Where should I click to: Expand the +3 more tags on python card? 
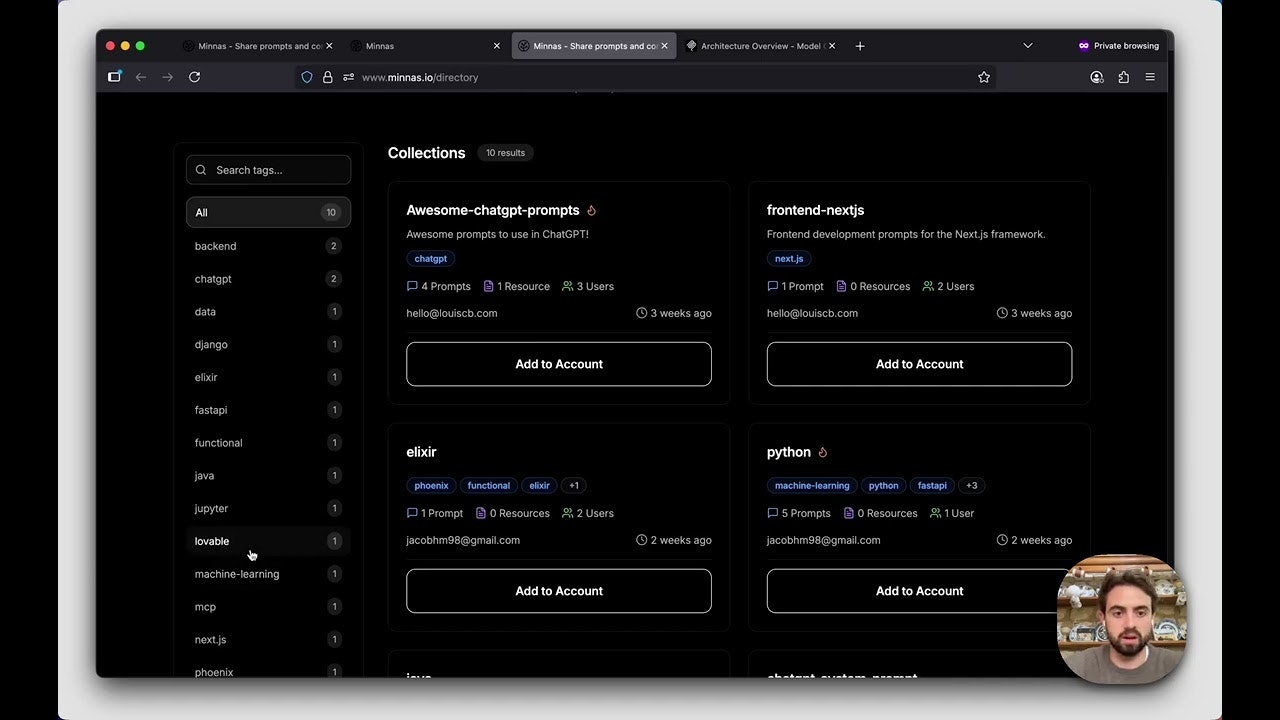[x=972, y=485]
